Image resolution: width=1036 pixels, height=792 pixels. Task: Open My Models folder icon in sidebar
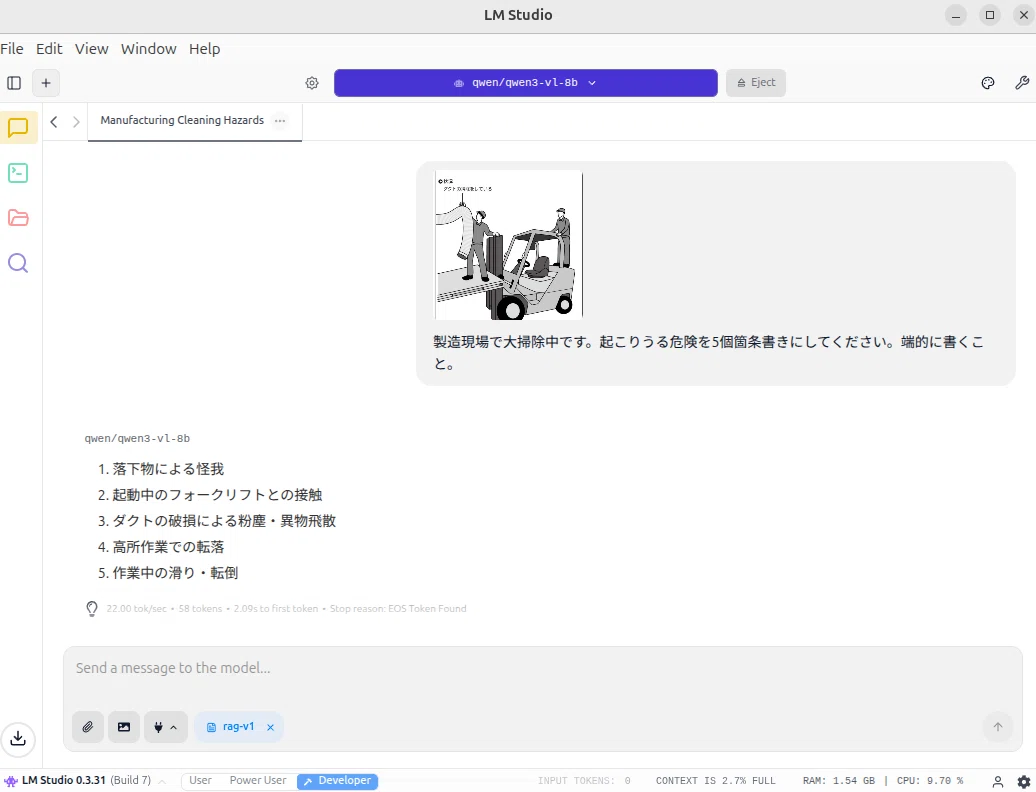pos(18,218)
